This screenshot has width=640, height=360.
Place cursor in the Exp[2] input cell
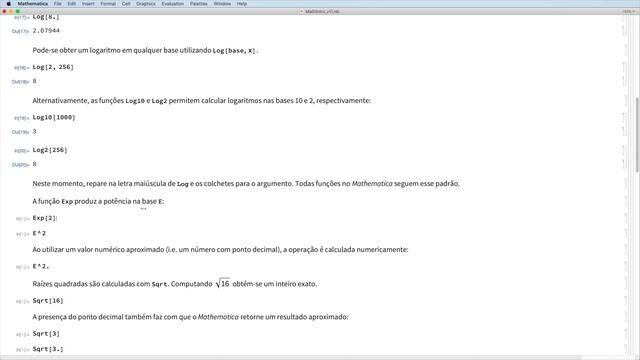[x=44, y=218]
